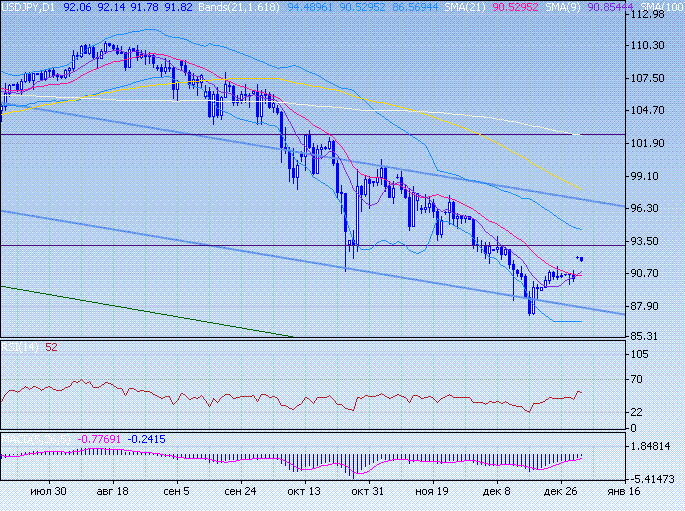Viewport: 685px width, 511px height.
Task: Select the июл 30 date on timeline
Action: (x=48, y=492)
